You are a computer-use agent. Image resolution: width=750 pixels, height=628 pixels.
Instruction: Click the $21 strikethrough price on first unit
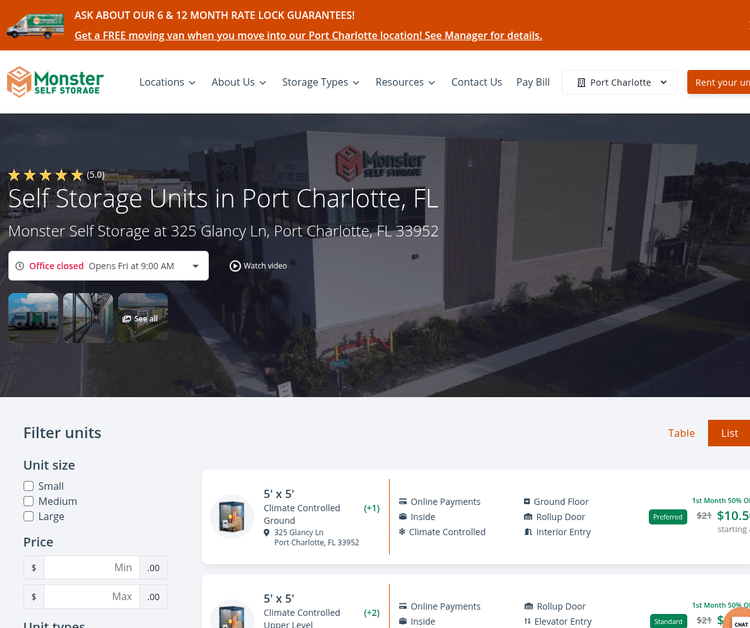point(704,516)
